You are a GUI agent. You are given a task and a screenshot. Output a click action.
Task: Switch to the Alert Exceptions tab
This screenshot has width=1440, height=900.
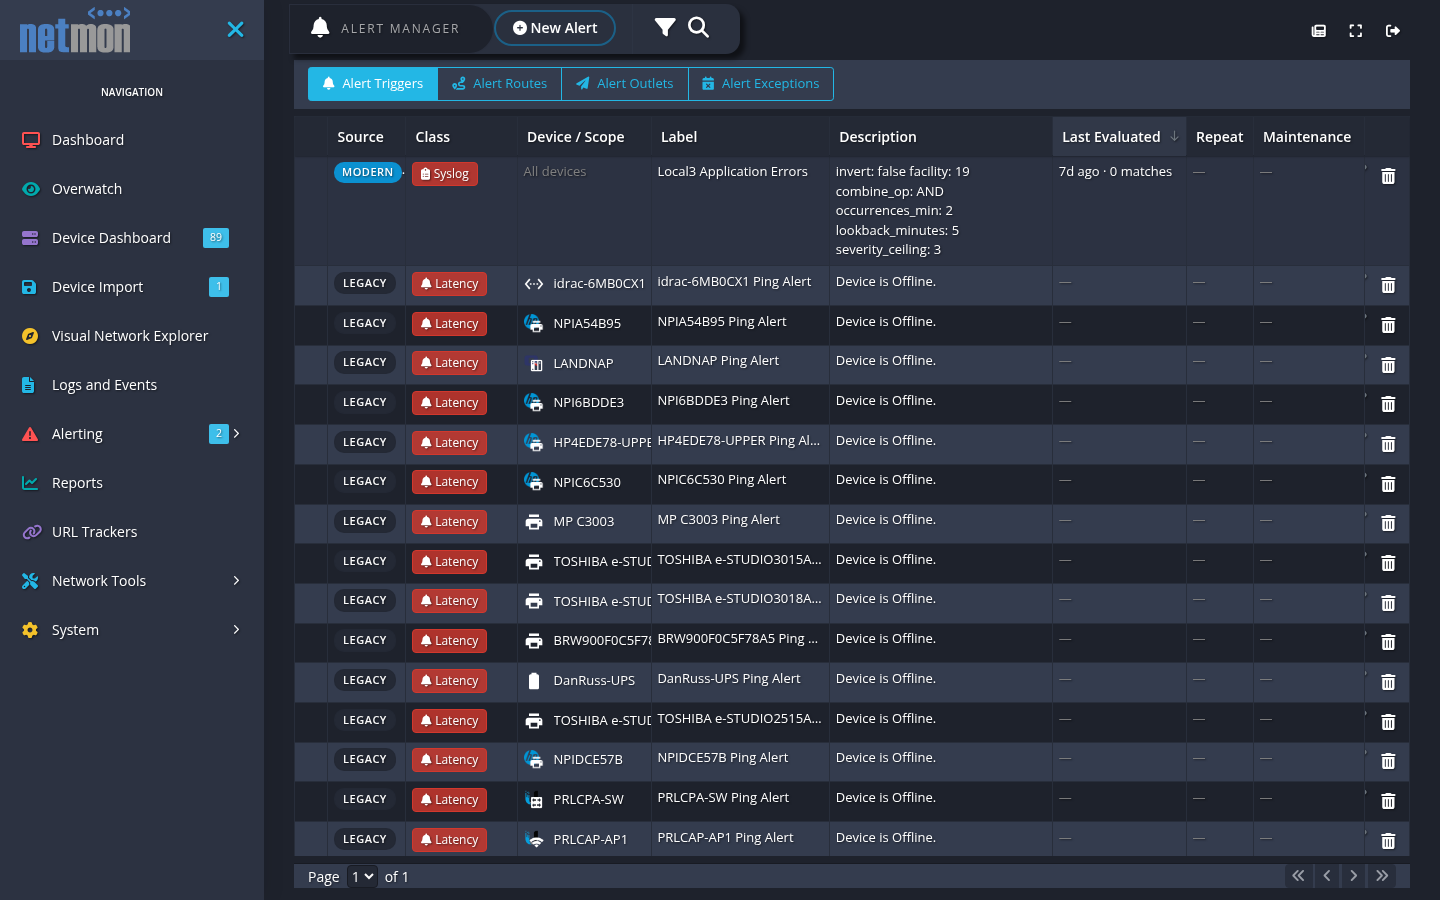click(761, 84)
